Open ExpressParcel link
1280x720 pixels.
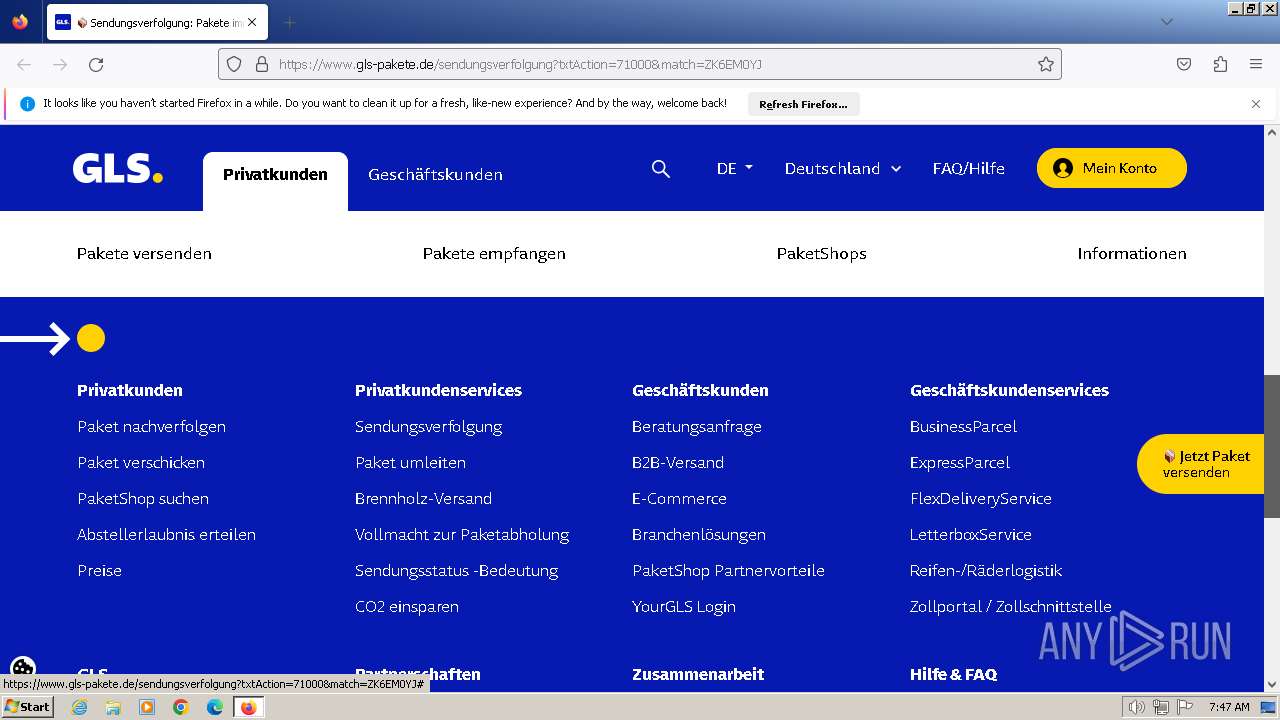(960, 463)
